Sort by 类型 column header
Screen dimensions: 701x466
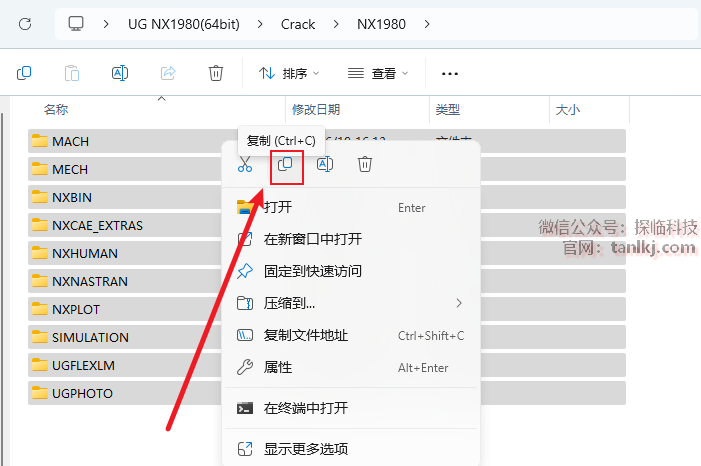(x=448, y=110)
